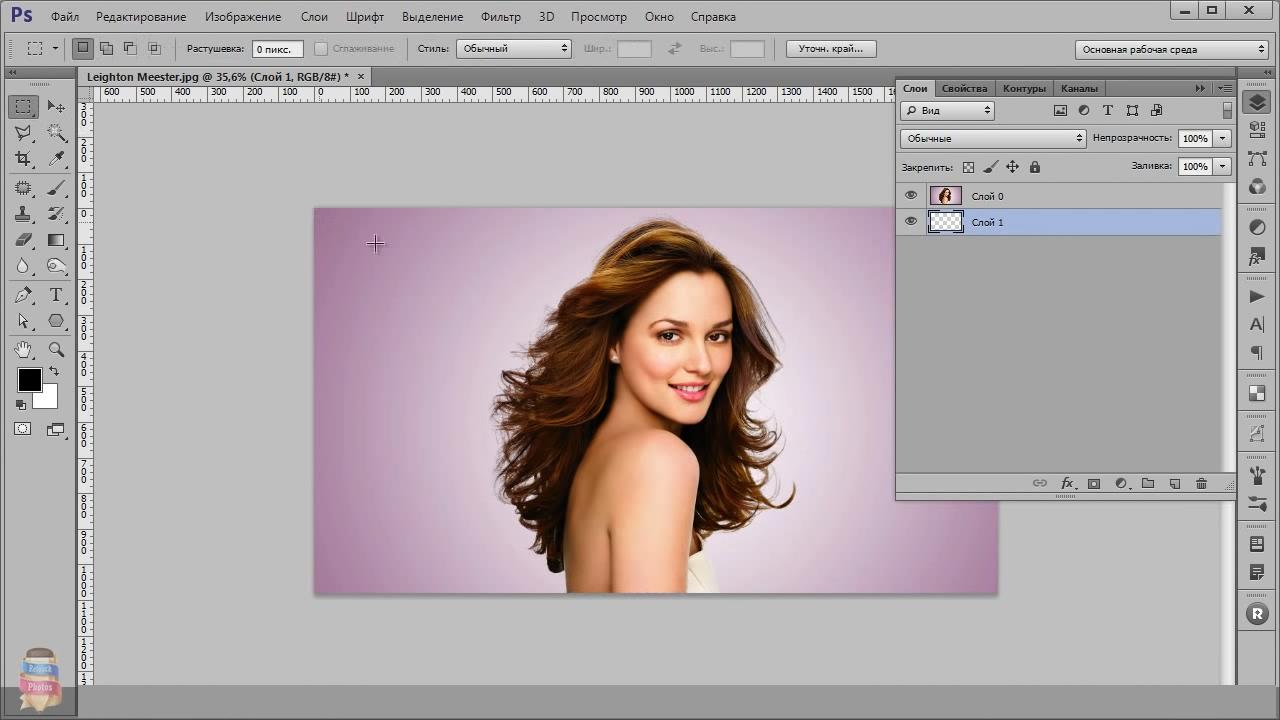Click the Растушевка input field
This screenshot has width=1280, height=720.
click(x=277, y=49)
